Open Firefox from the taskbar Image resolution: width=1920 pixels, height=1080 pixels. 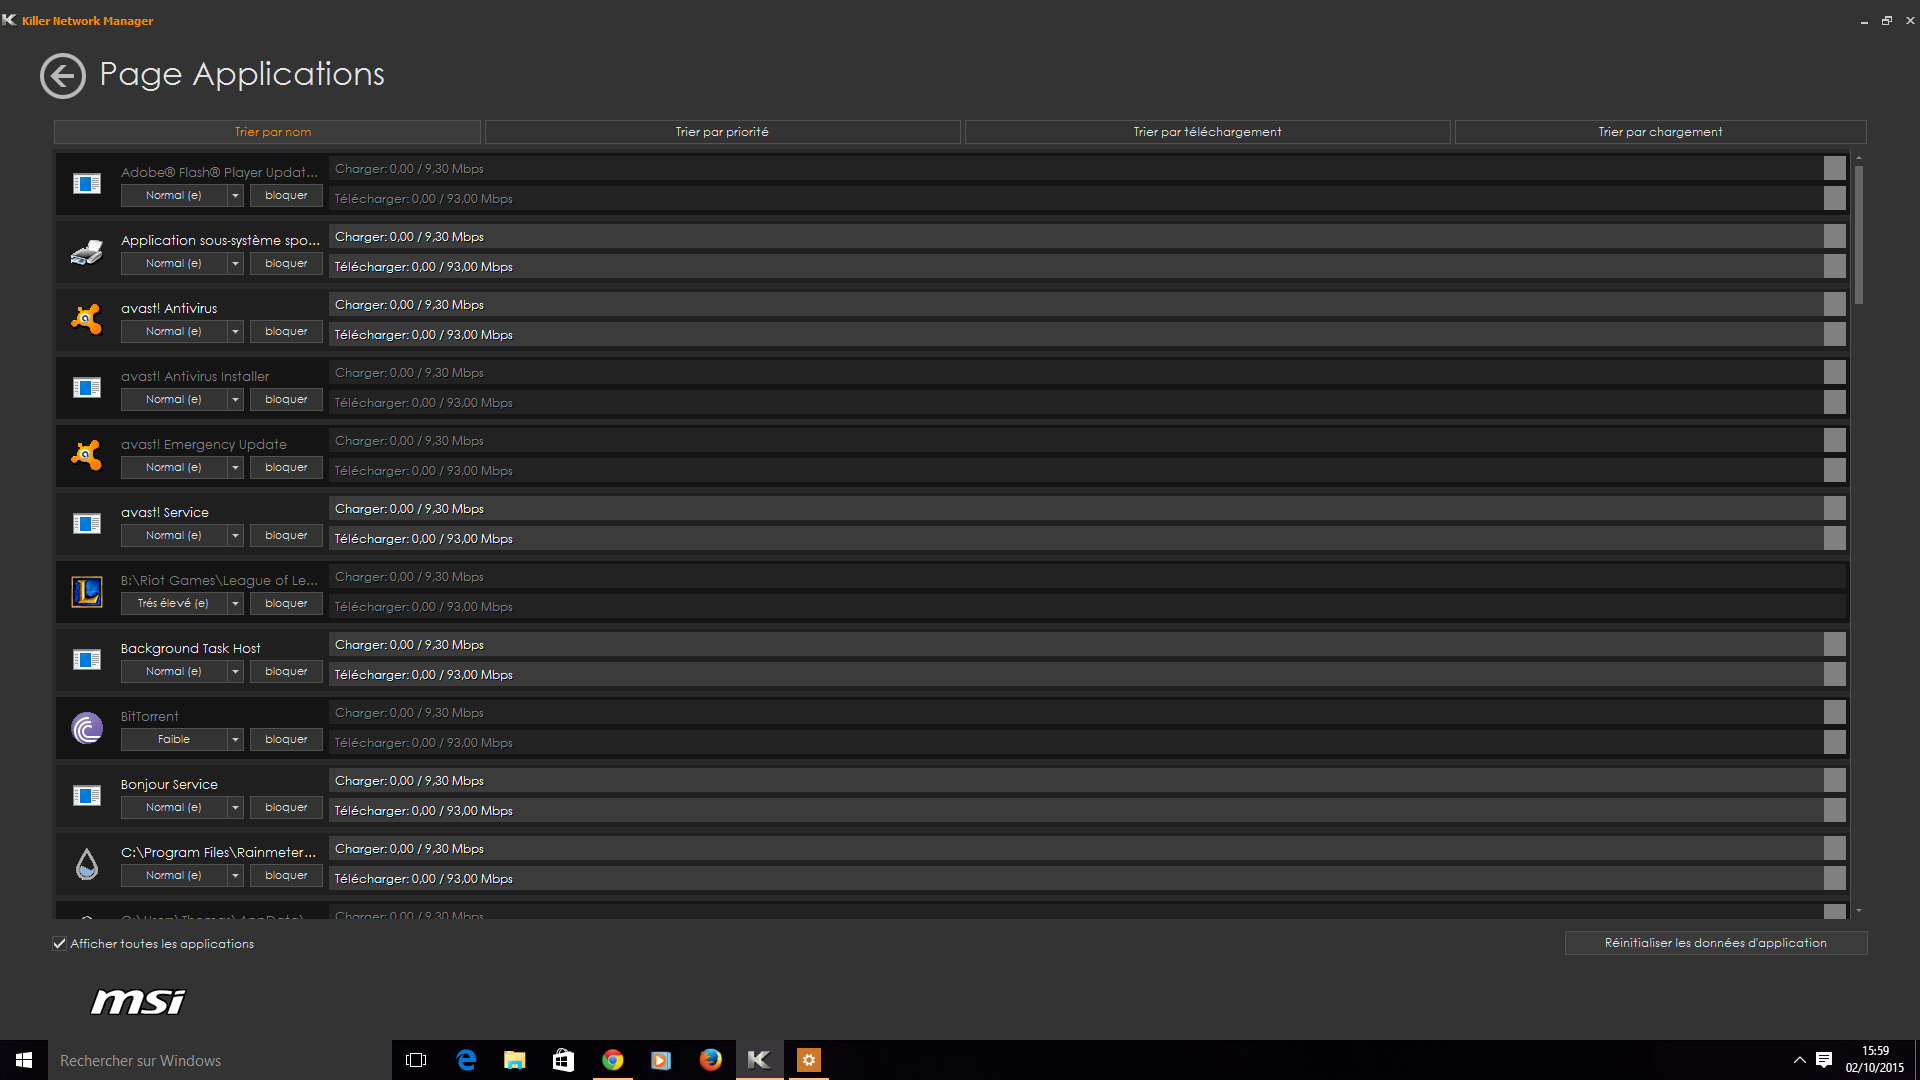click(710, 1060)
